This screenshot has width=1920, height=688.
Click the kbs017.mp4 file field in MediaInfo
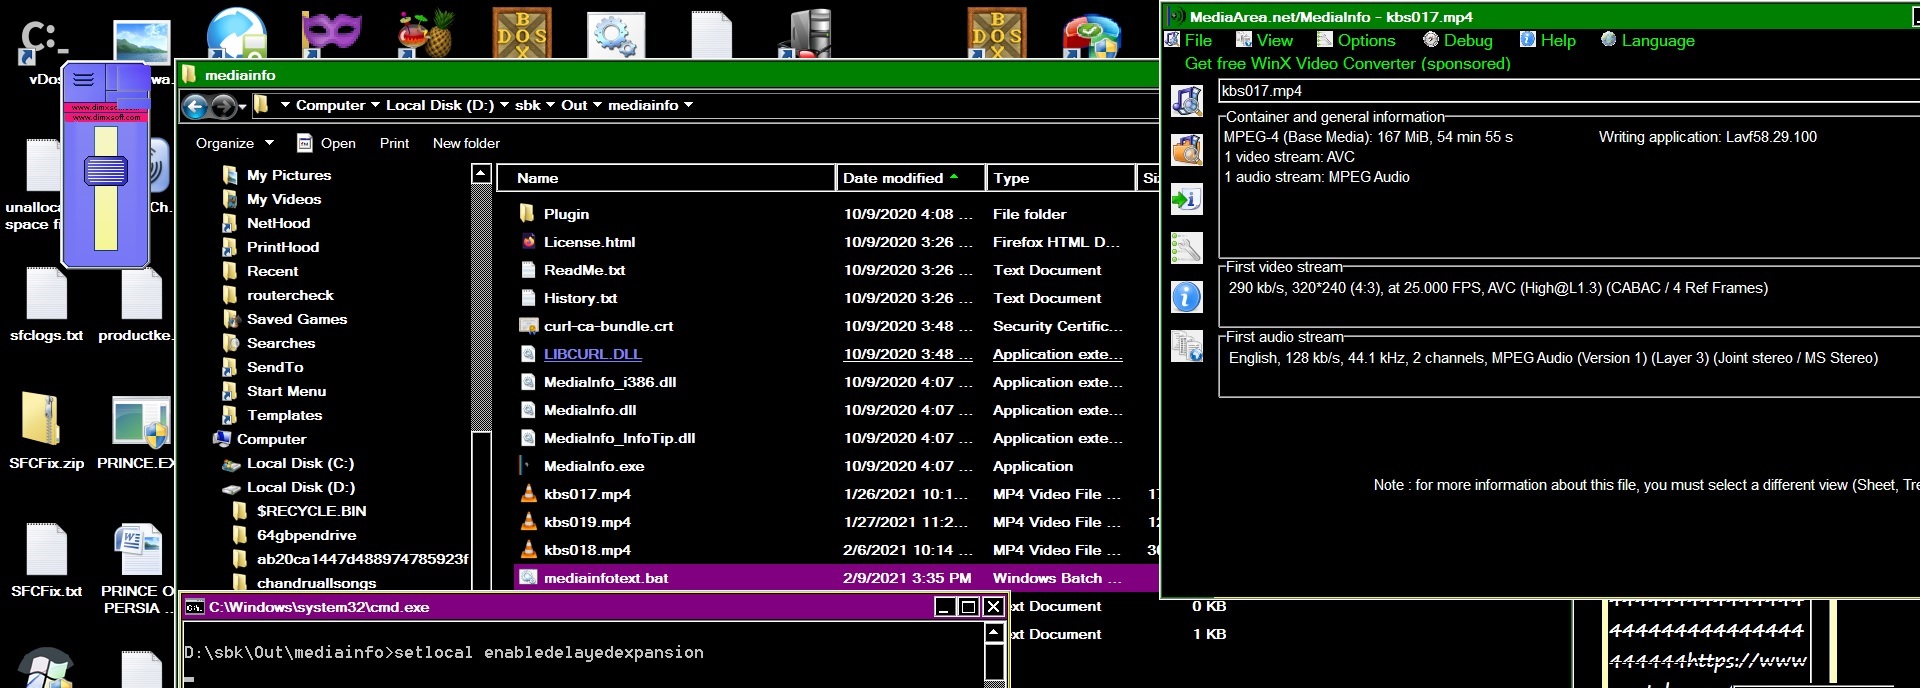pos(1568,91)
